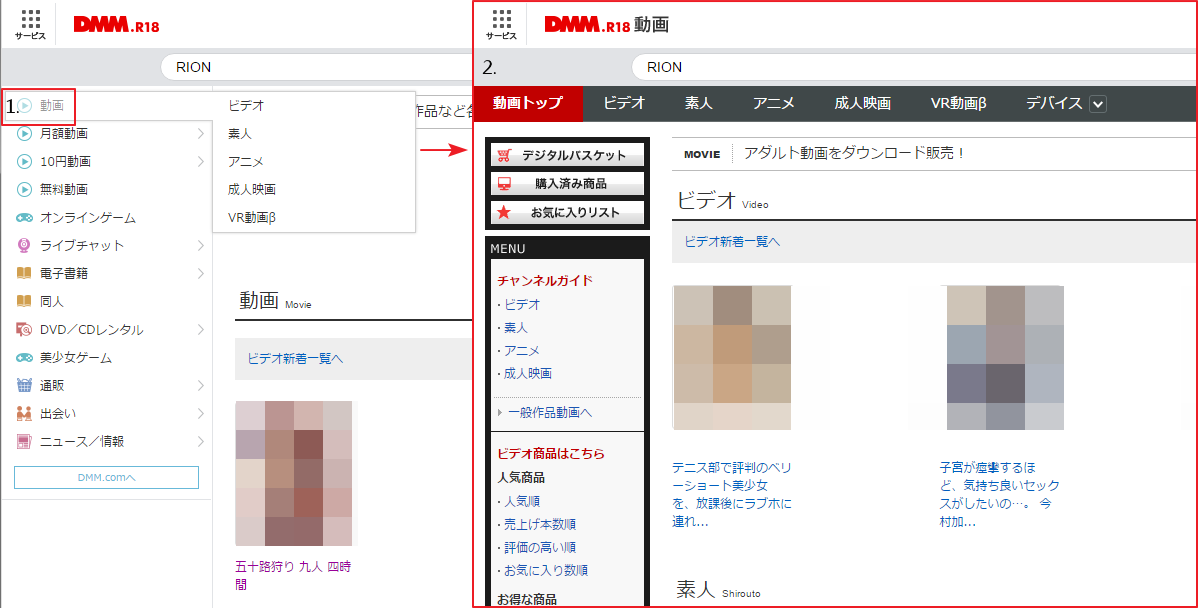
Task: Open the デバイス dropdown arrow in nav bar
Action: pos(1098,104)
